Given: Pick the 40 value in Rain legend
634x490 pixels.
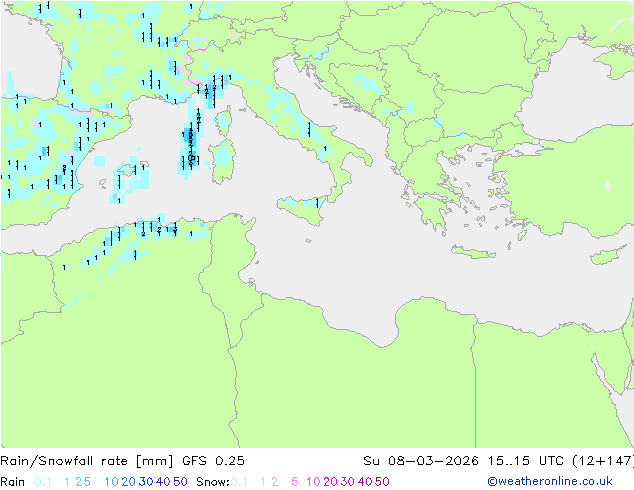Looking at the screenshot, I should pyautogui.click(x=163, y=482).
